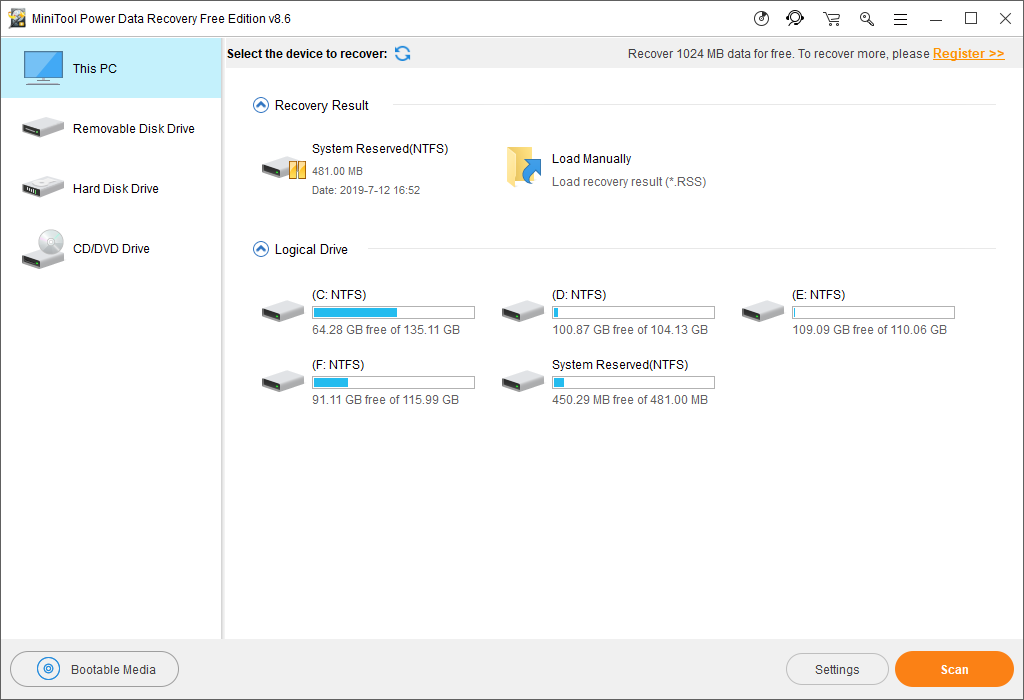Click 64.28 GB free of 135.11 GB text
This screenshot has height=700, width=1024.
(x=386, y=330)
